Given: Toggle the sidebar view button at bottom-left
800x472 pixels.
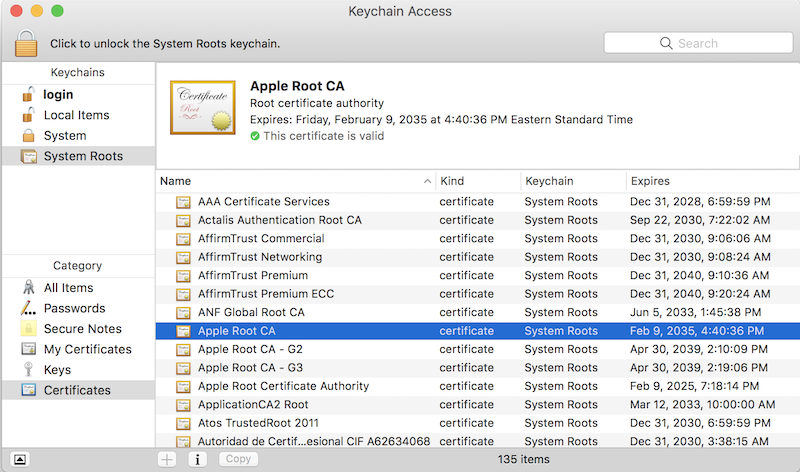Looking at the screenshot, I should [21, 459].
